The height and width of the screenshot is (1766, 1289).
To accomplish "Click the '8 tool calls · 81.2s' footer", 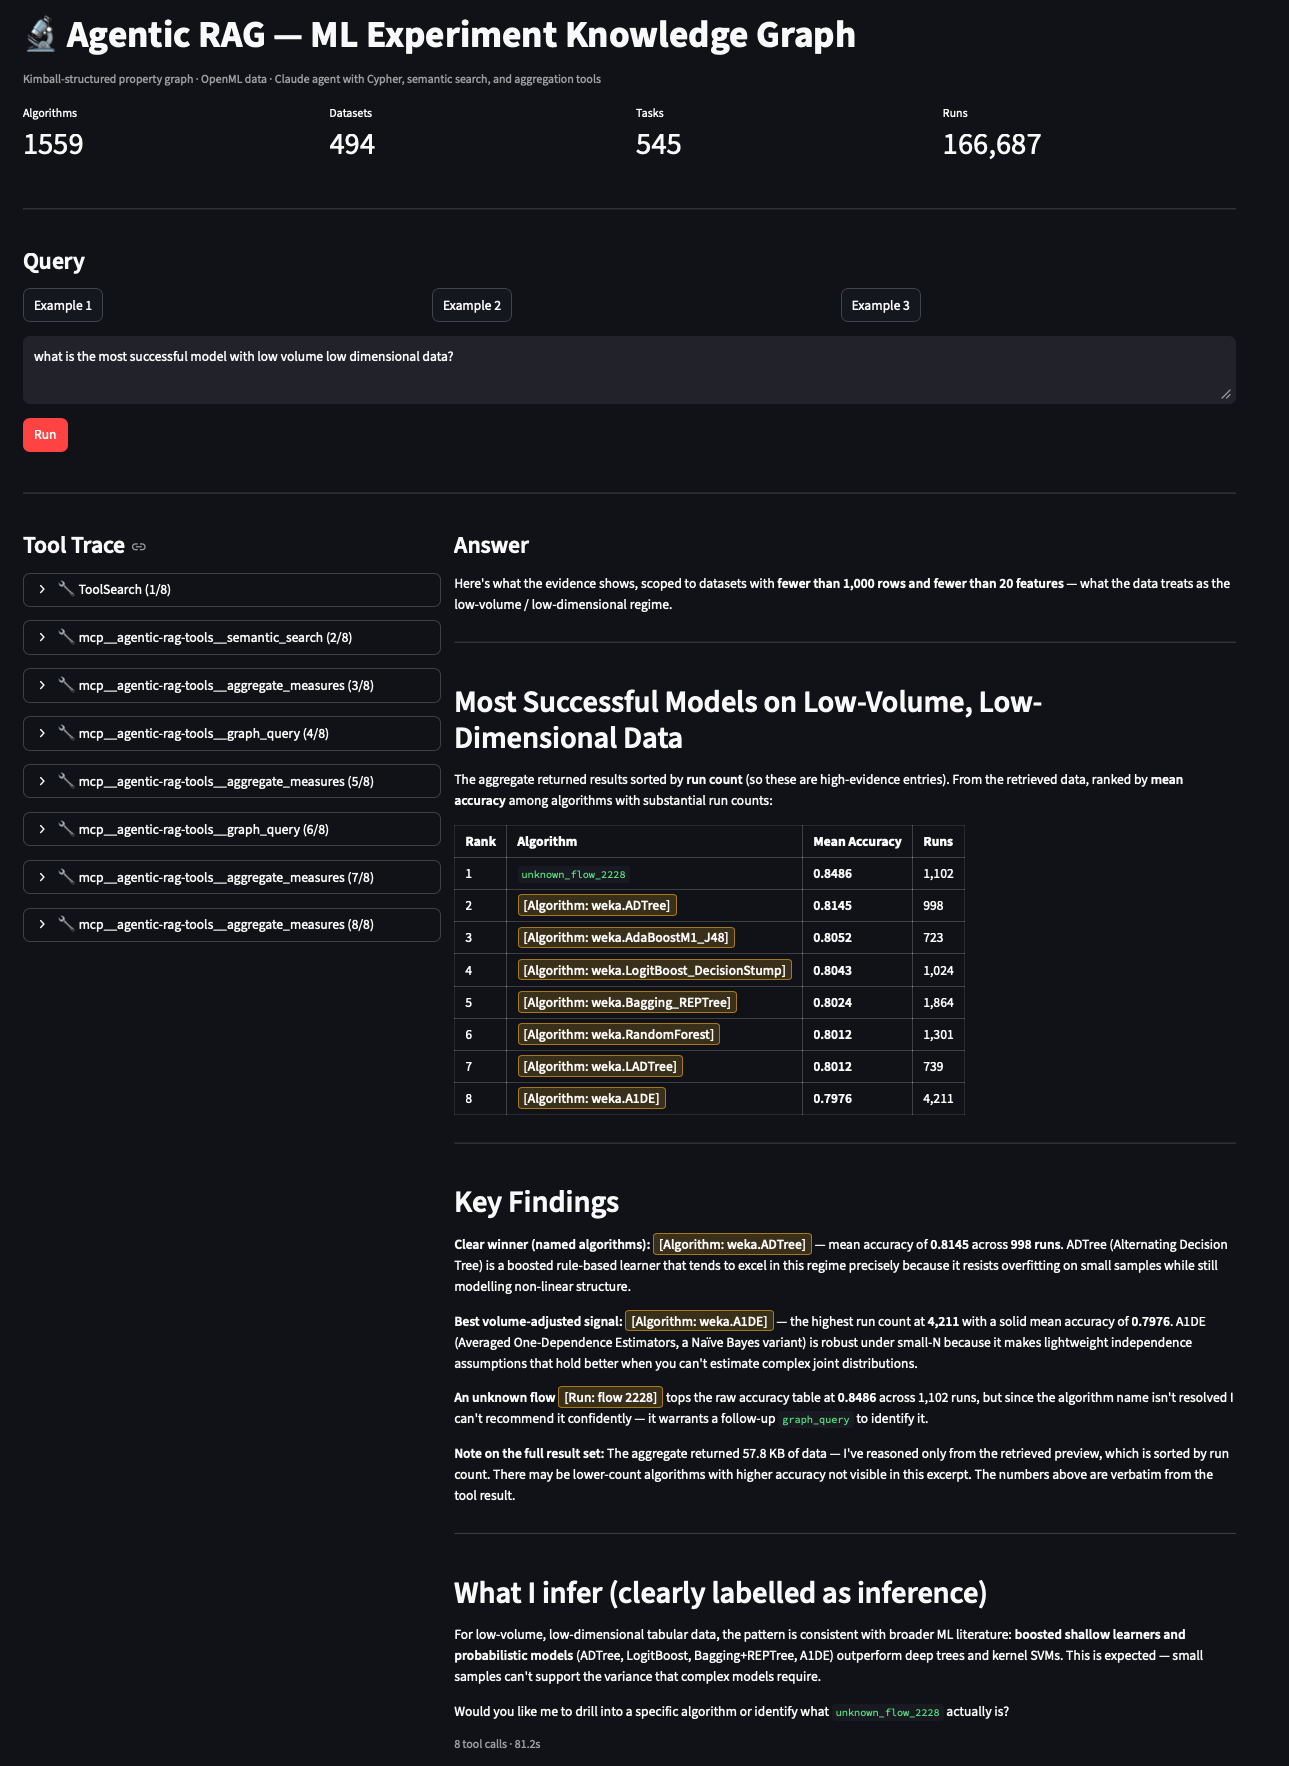I will click(497, 1743).
